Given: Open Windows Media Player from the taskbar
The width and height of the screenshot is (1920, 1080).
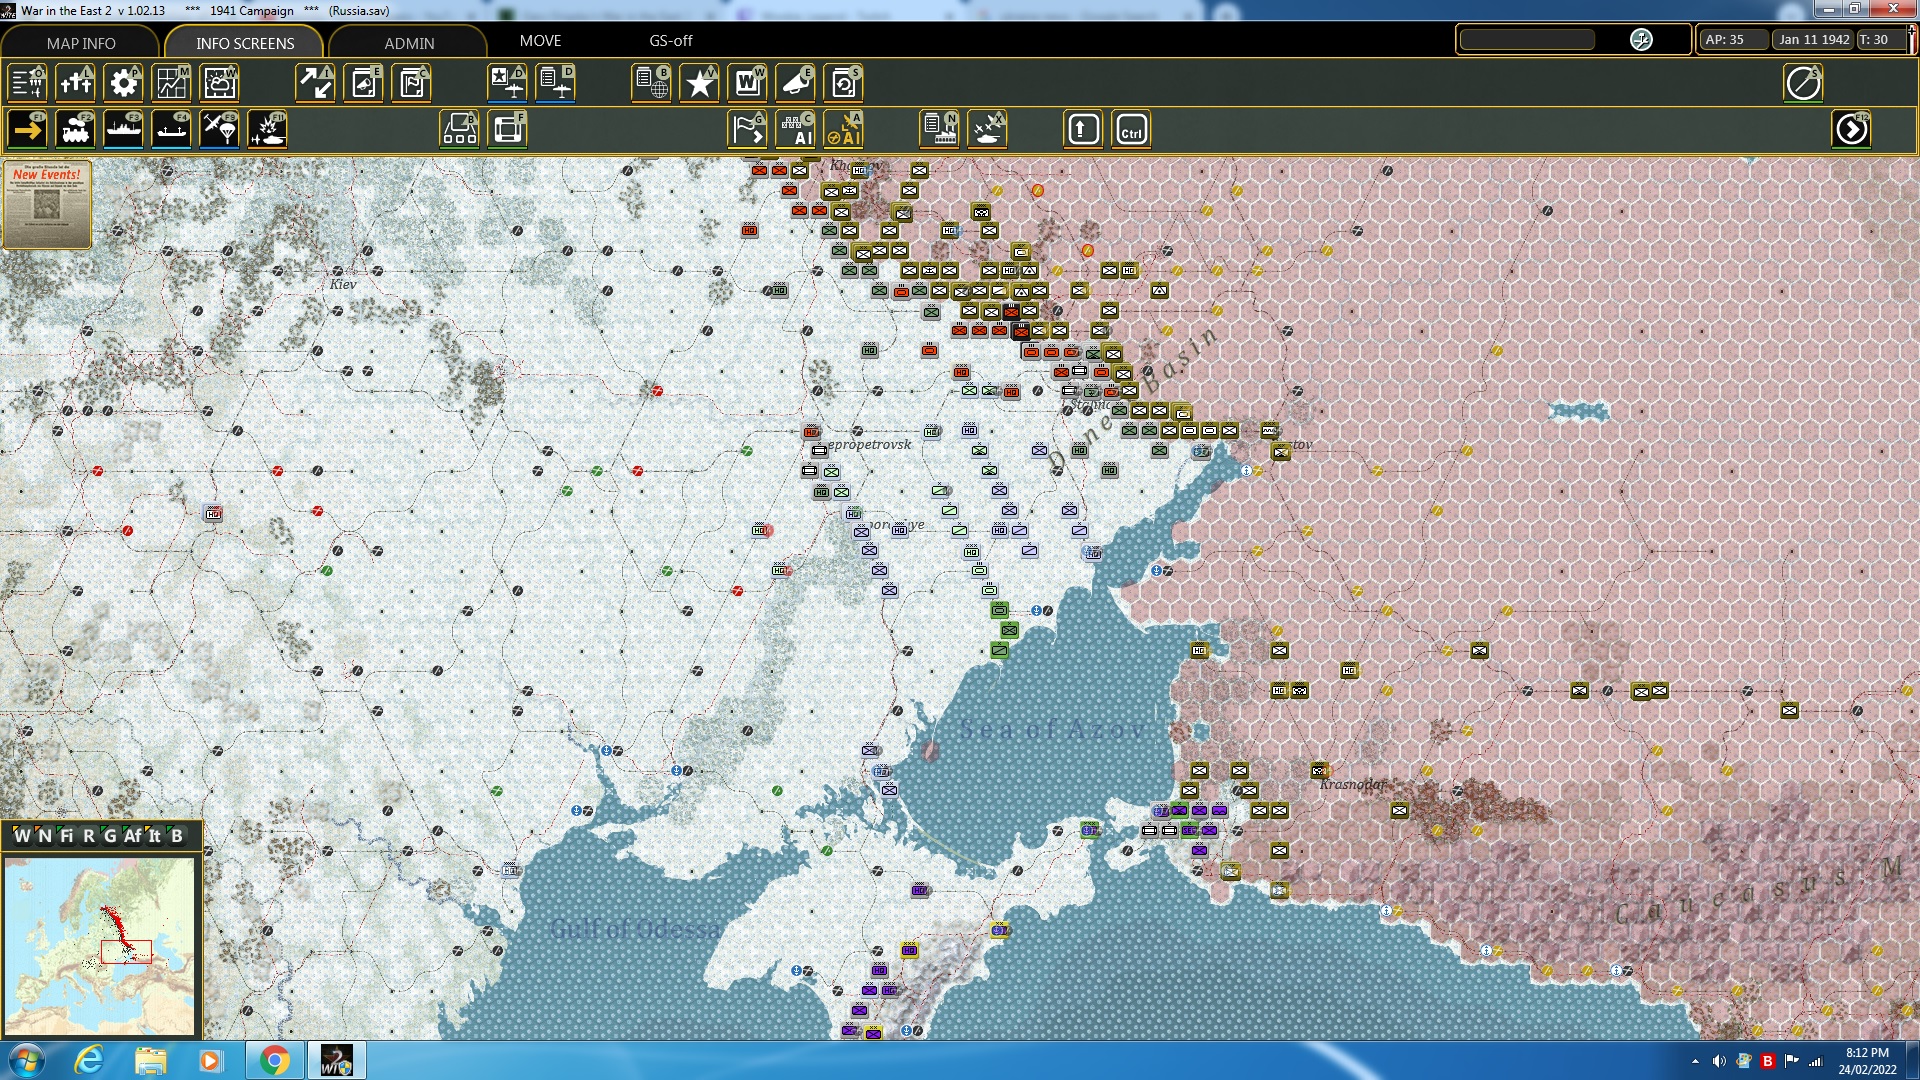Looking at the screenshot, I should tap(210, 1060).
